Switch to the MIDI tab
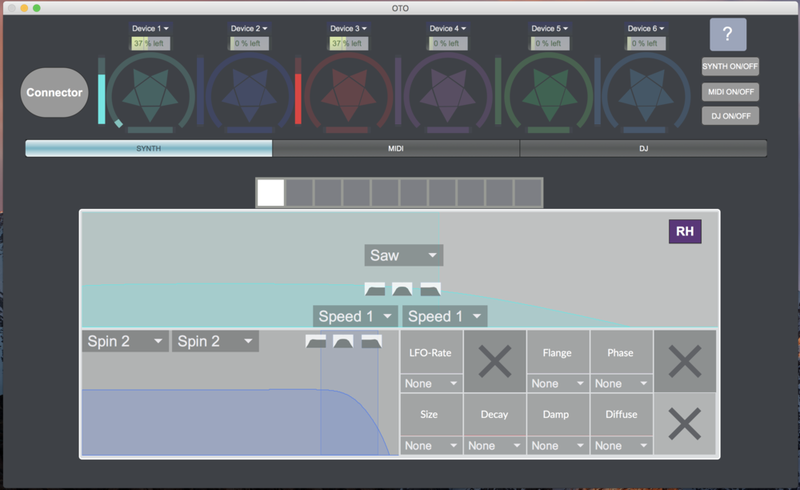The image size is (800, 490). click(x=395, y=149)
